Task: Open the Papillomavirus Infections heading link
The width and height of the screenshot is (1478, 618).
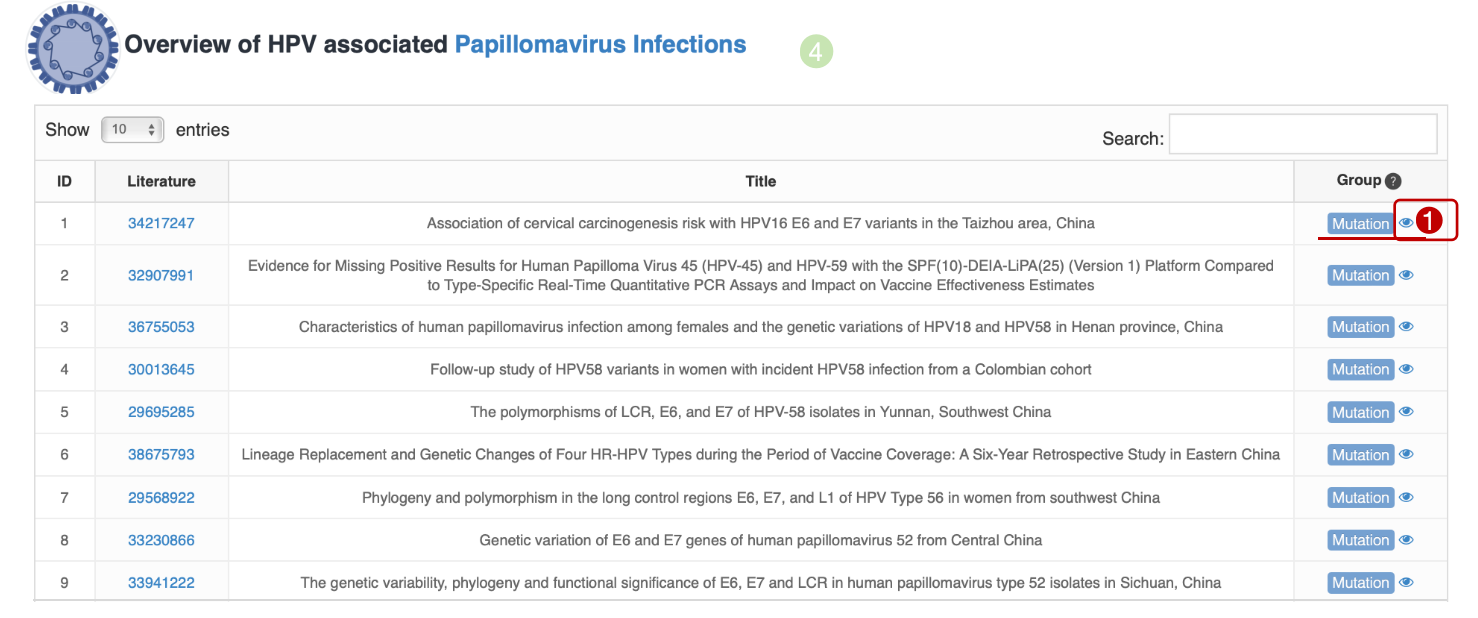Action: (600, 45)
